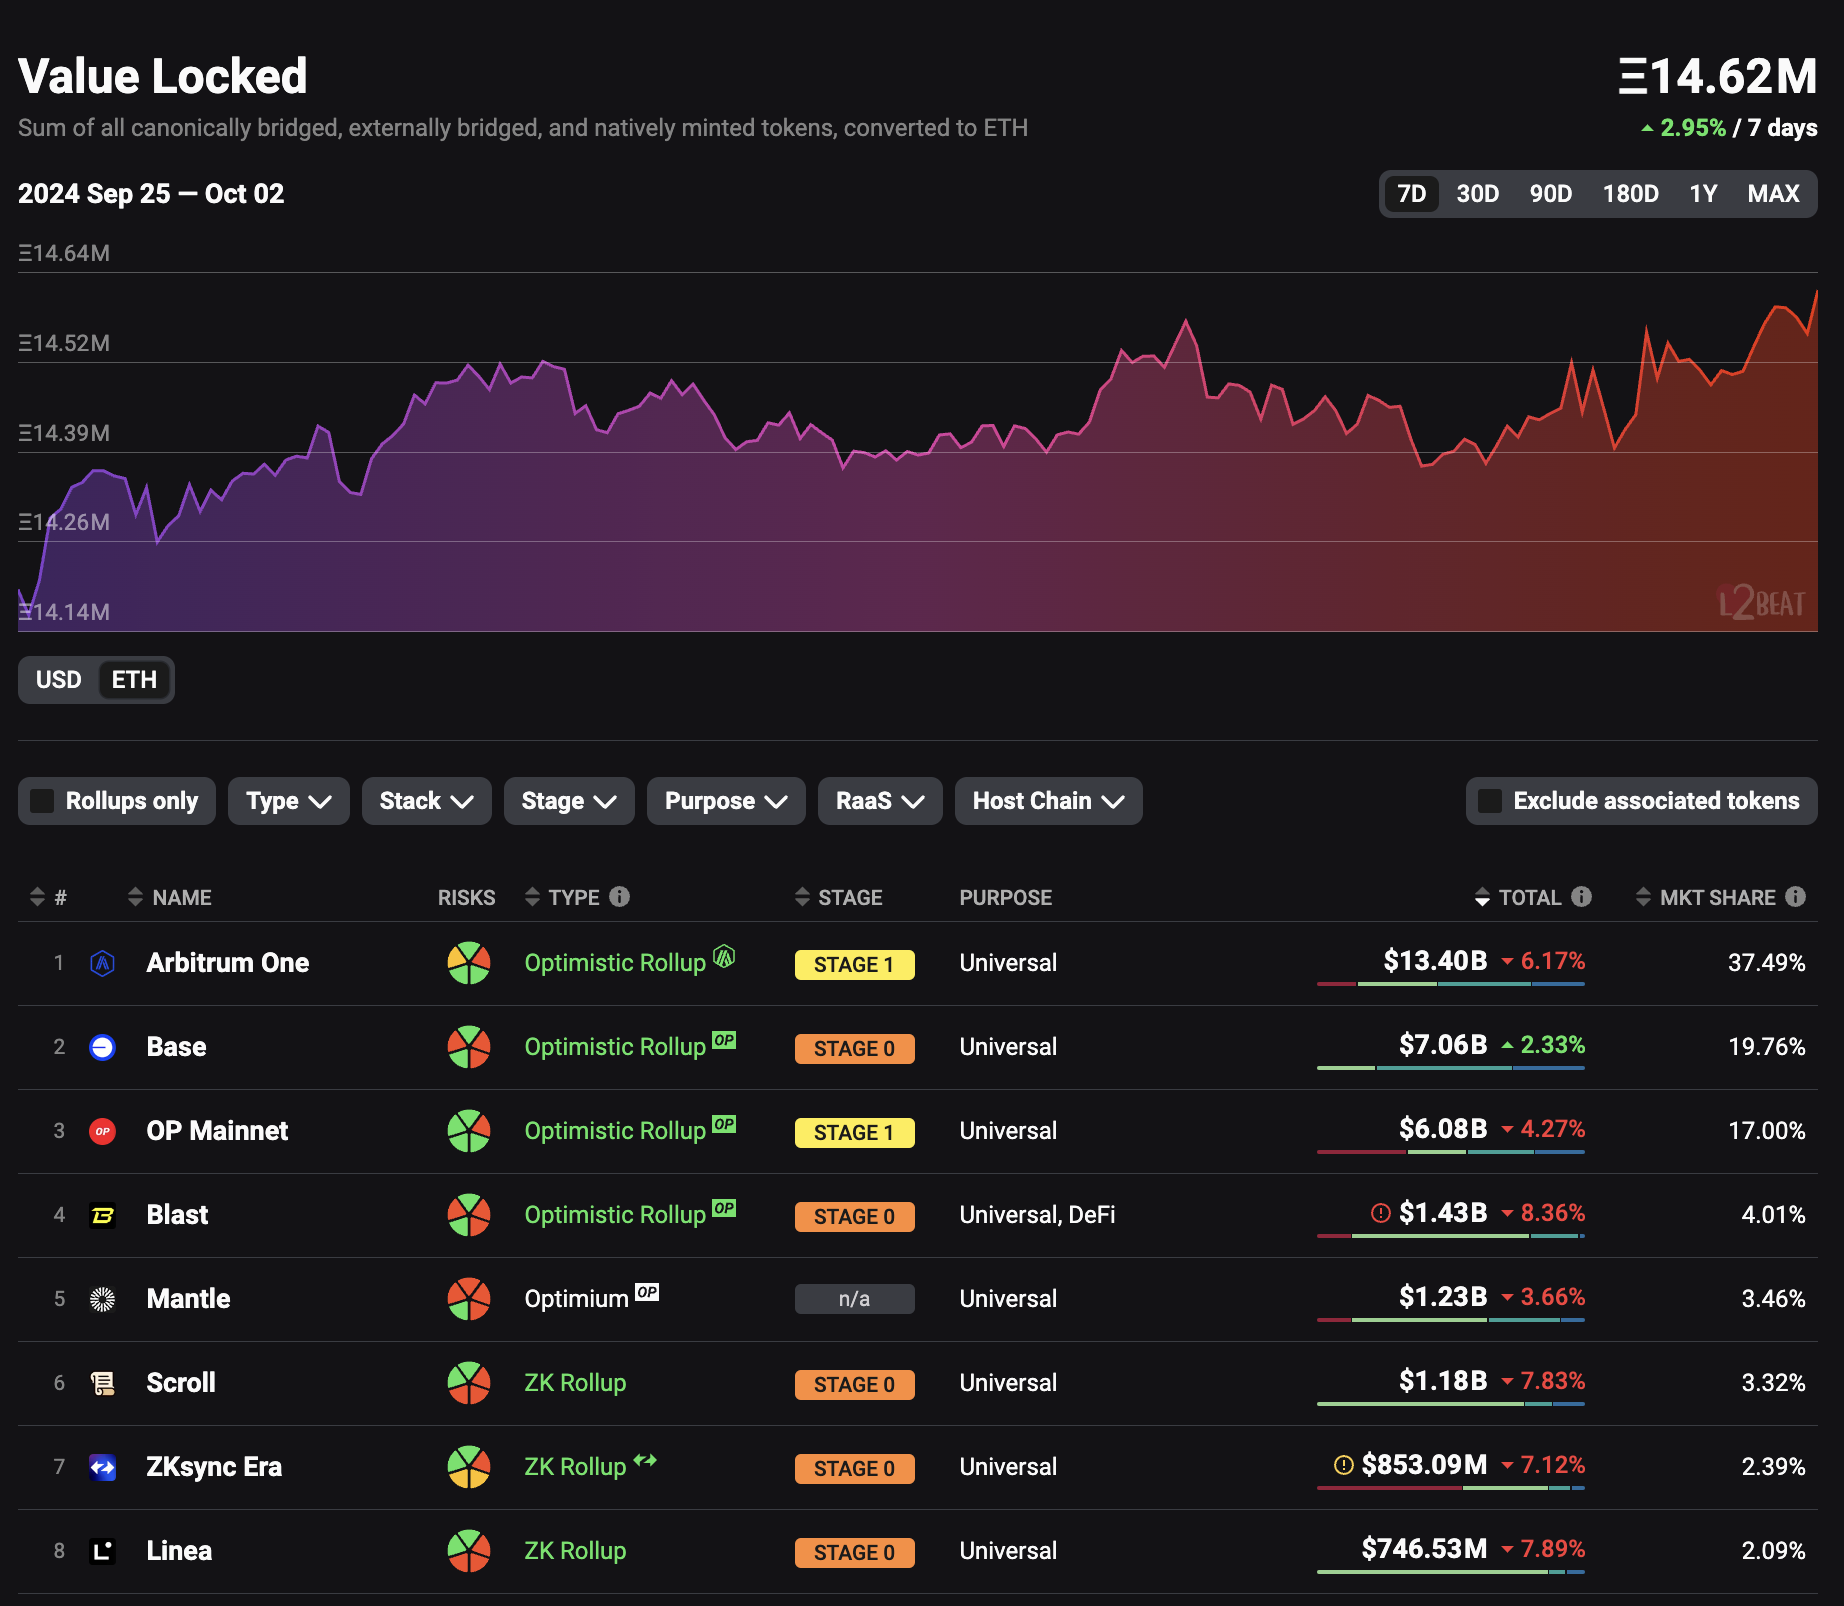The width and height of the screenshot is (1844, 1606).
Task: Open ZKsync Era risk pizza chart
Action: 468,1467
